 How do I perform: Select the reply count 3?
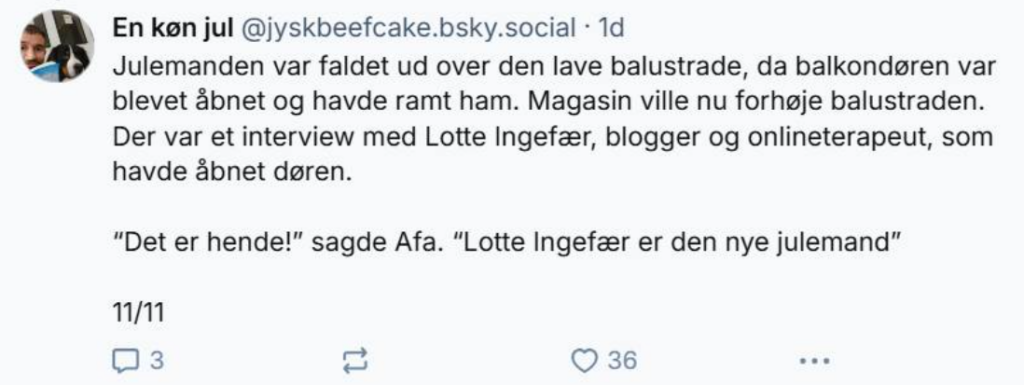[x=155, y=360]
